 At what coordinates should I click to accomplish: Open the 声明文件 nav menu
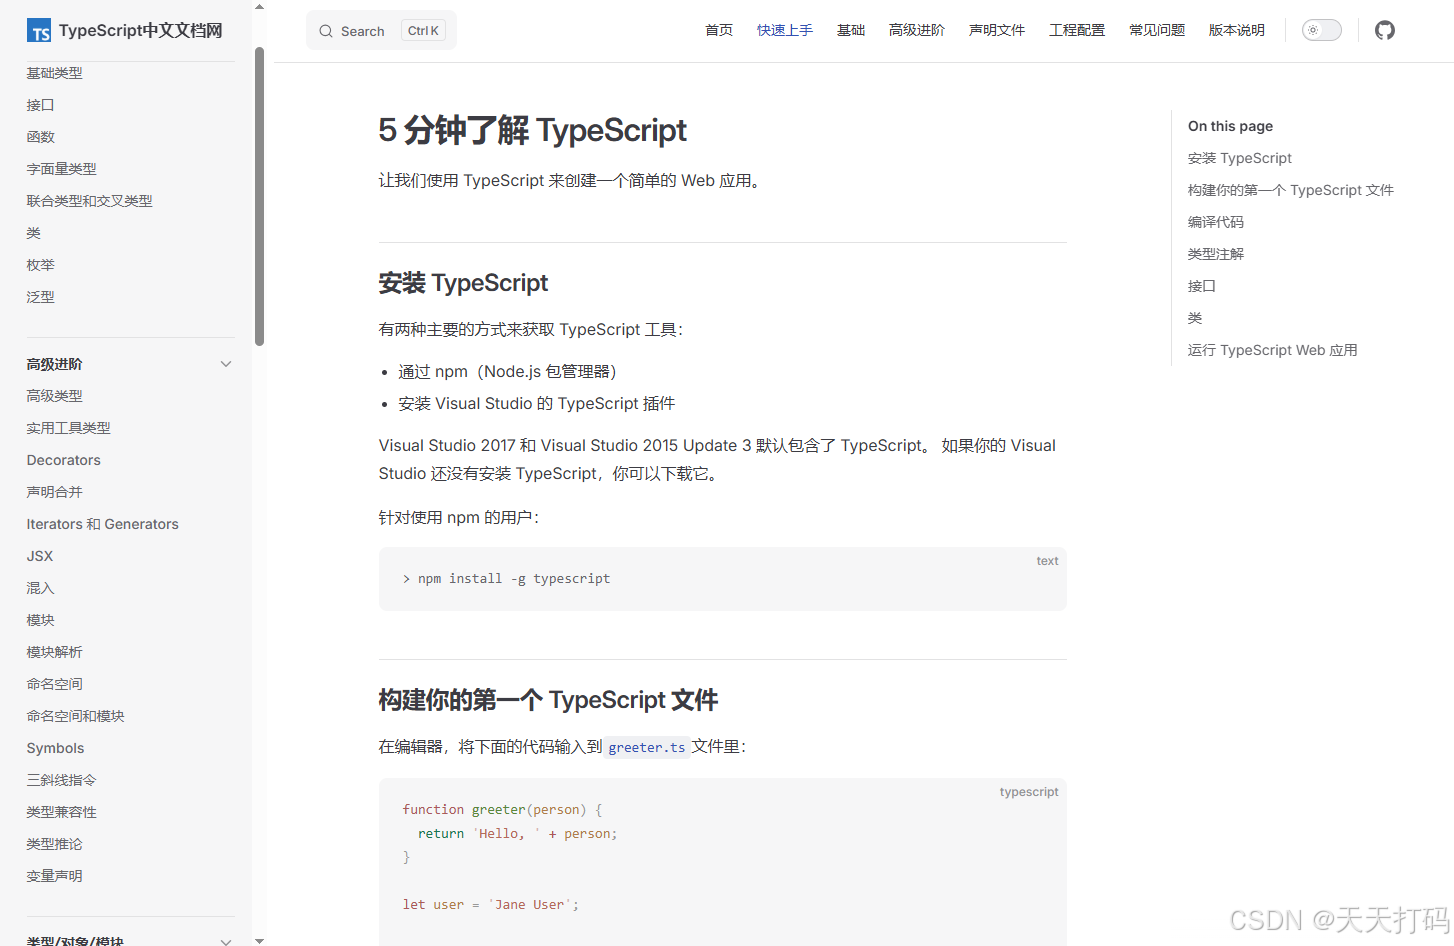pos(997,30)
